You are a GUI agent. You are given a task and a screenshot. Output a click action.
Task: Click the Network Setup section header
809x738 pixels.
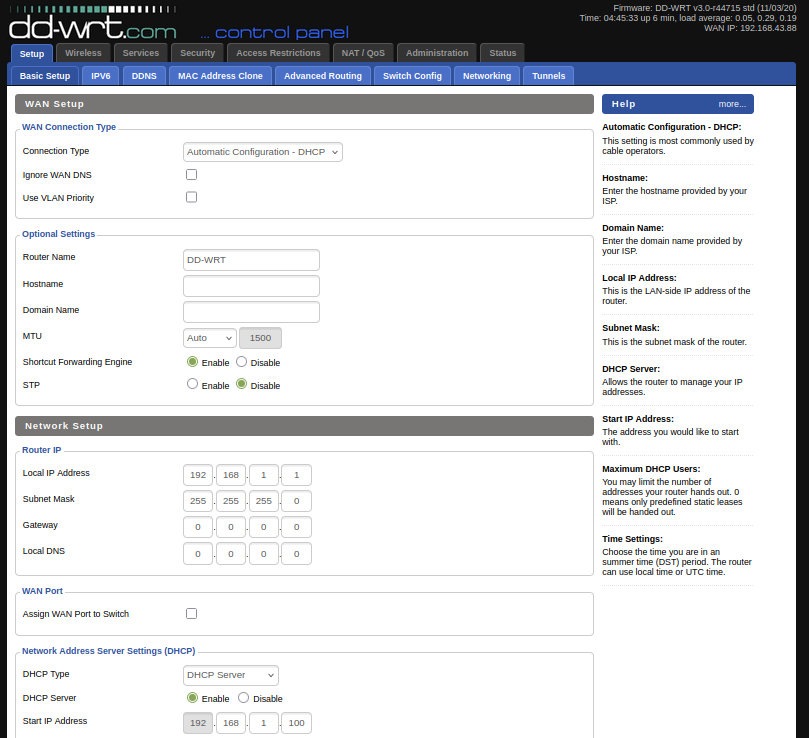304,426
